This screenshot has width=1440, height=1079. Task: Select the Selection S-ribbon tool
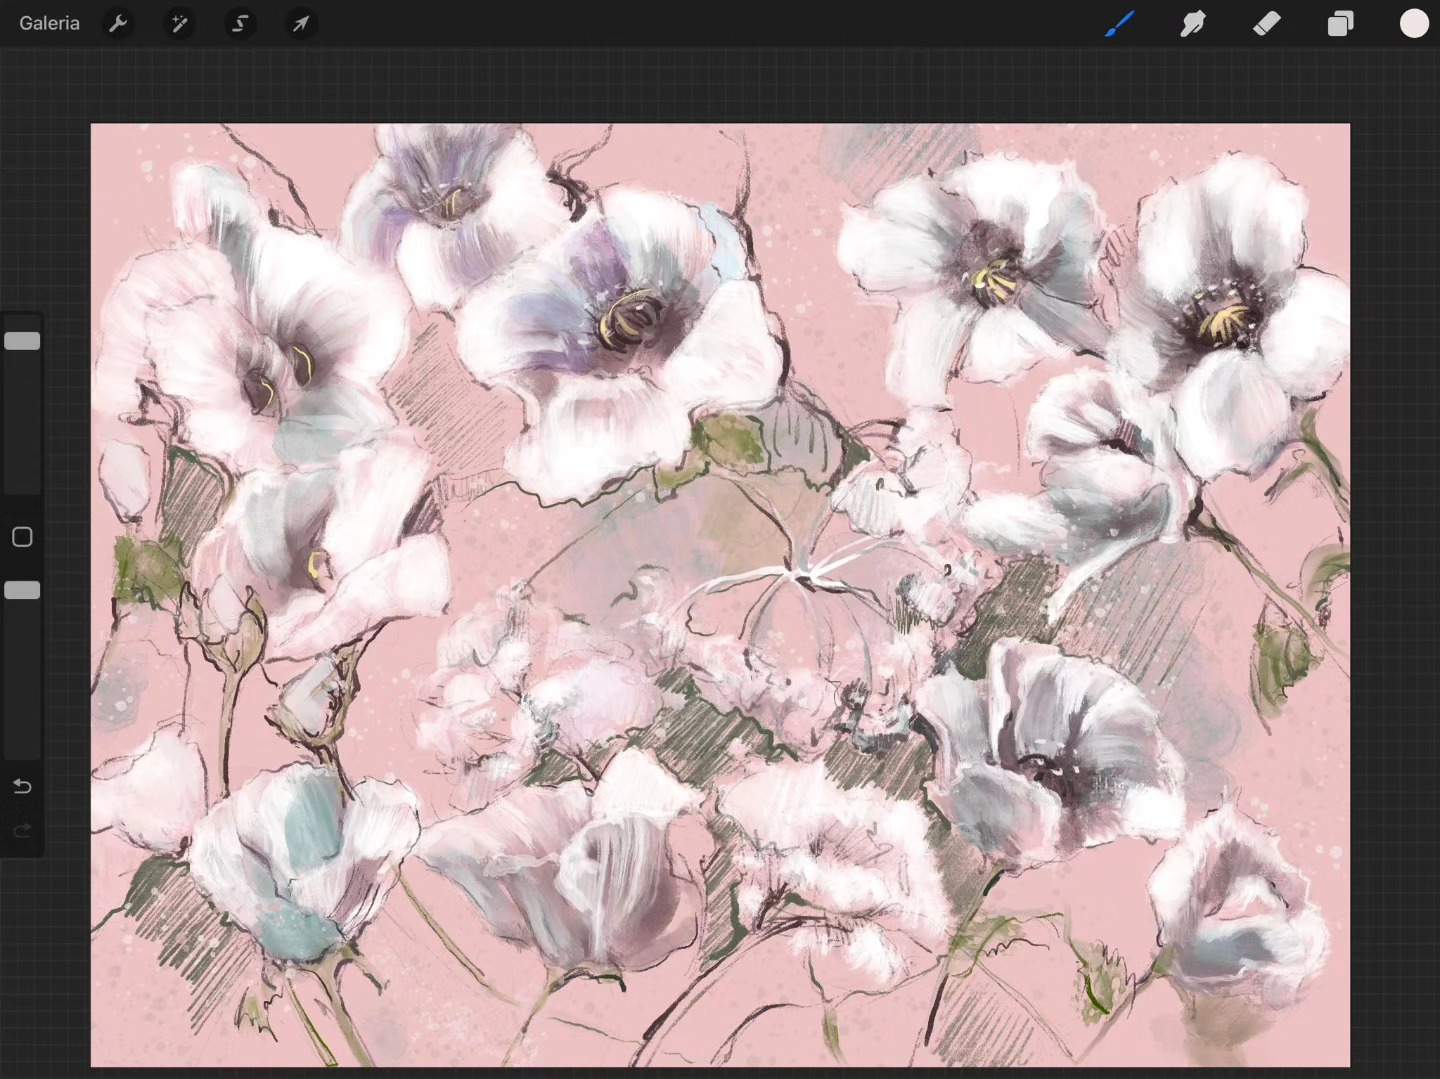pos(240,23)
